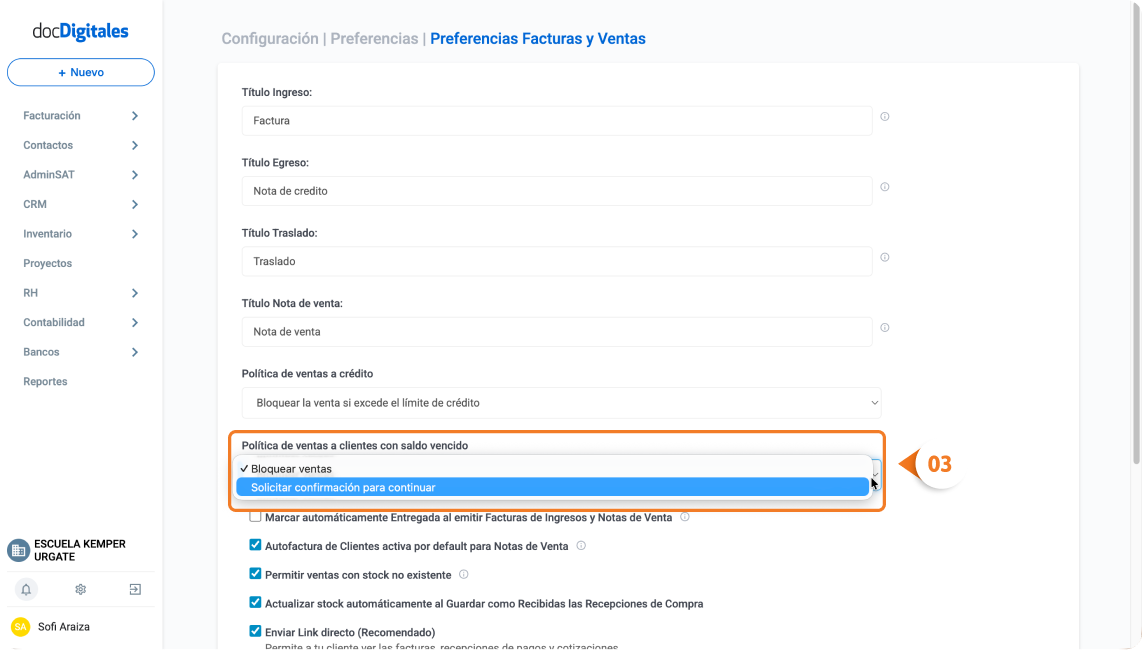Select Solicitar confirmación para continuar option
Viewport: 1142px width, 650px height.
click(552, 488)
